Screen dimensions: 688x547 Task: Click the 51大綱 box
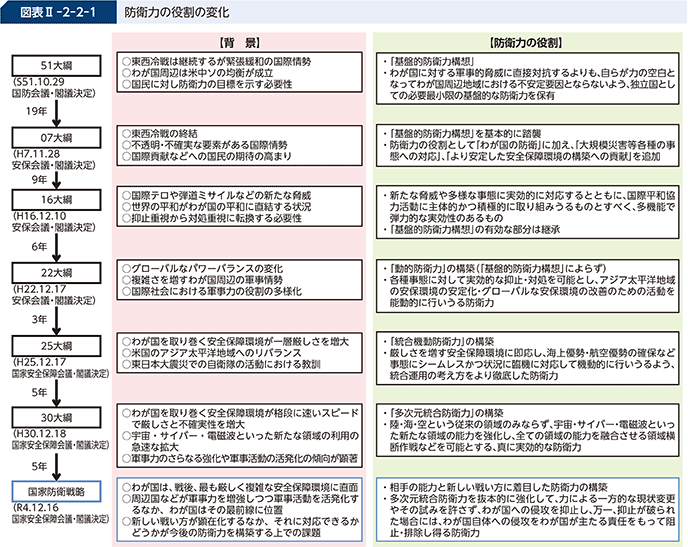tap(56, 66)
